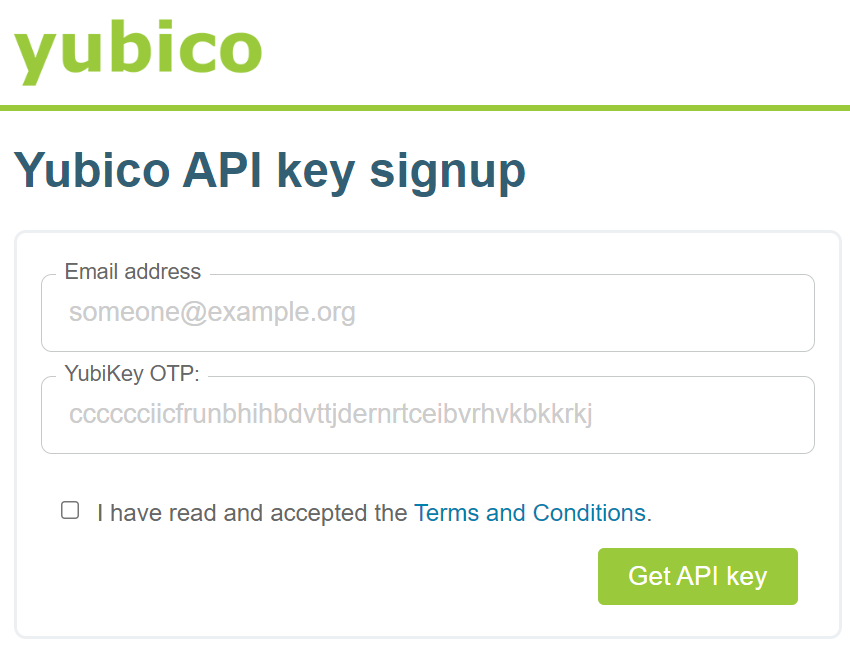
Task: Click the Email address field label
Action: tap(132, 271)
